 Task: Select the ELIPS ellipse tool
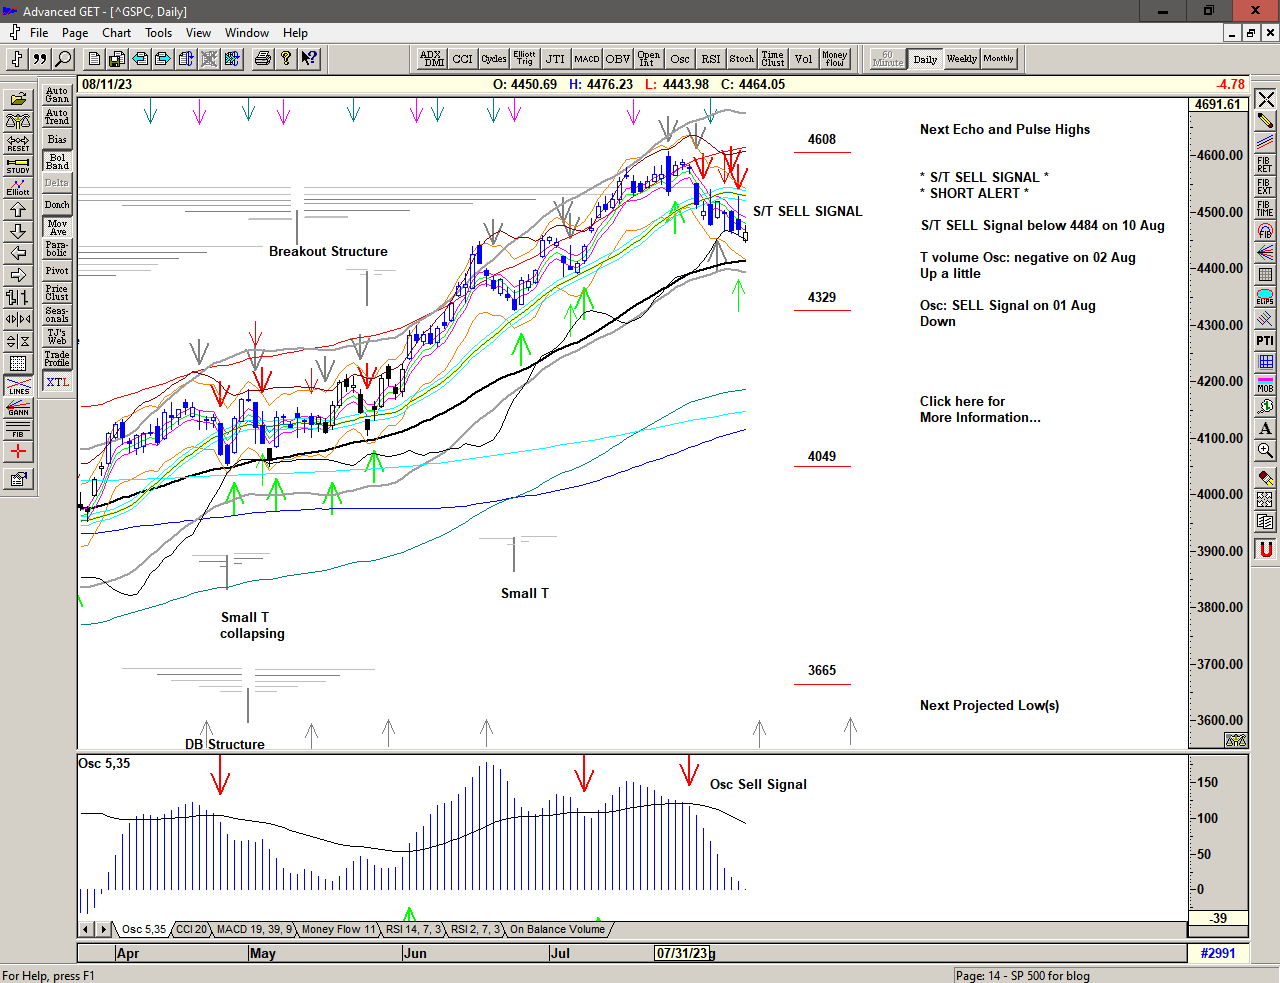(x=1265, y=297)
